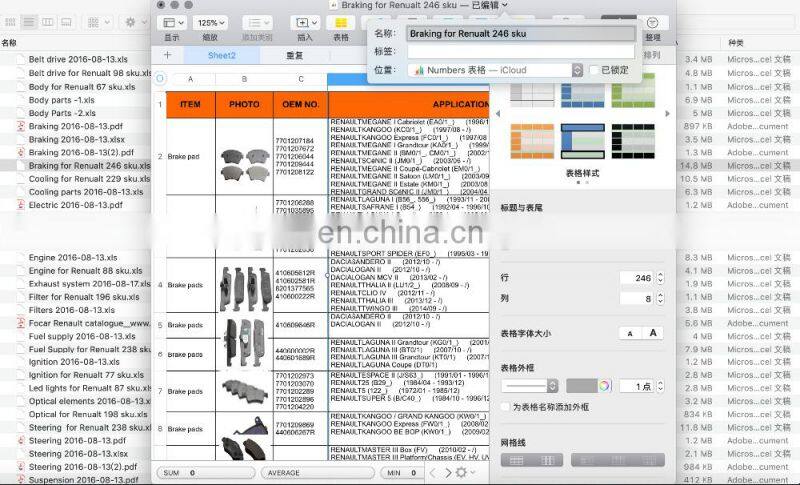This screenshot has height=485, width=800.
Task: Select the orange table style thumbnail
Action: 531,141
